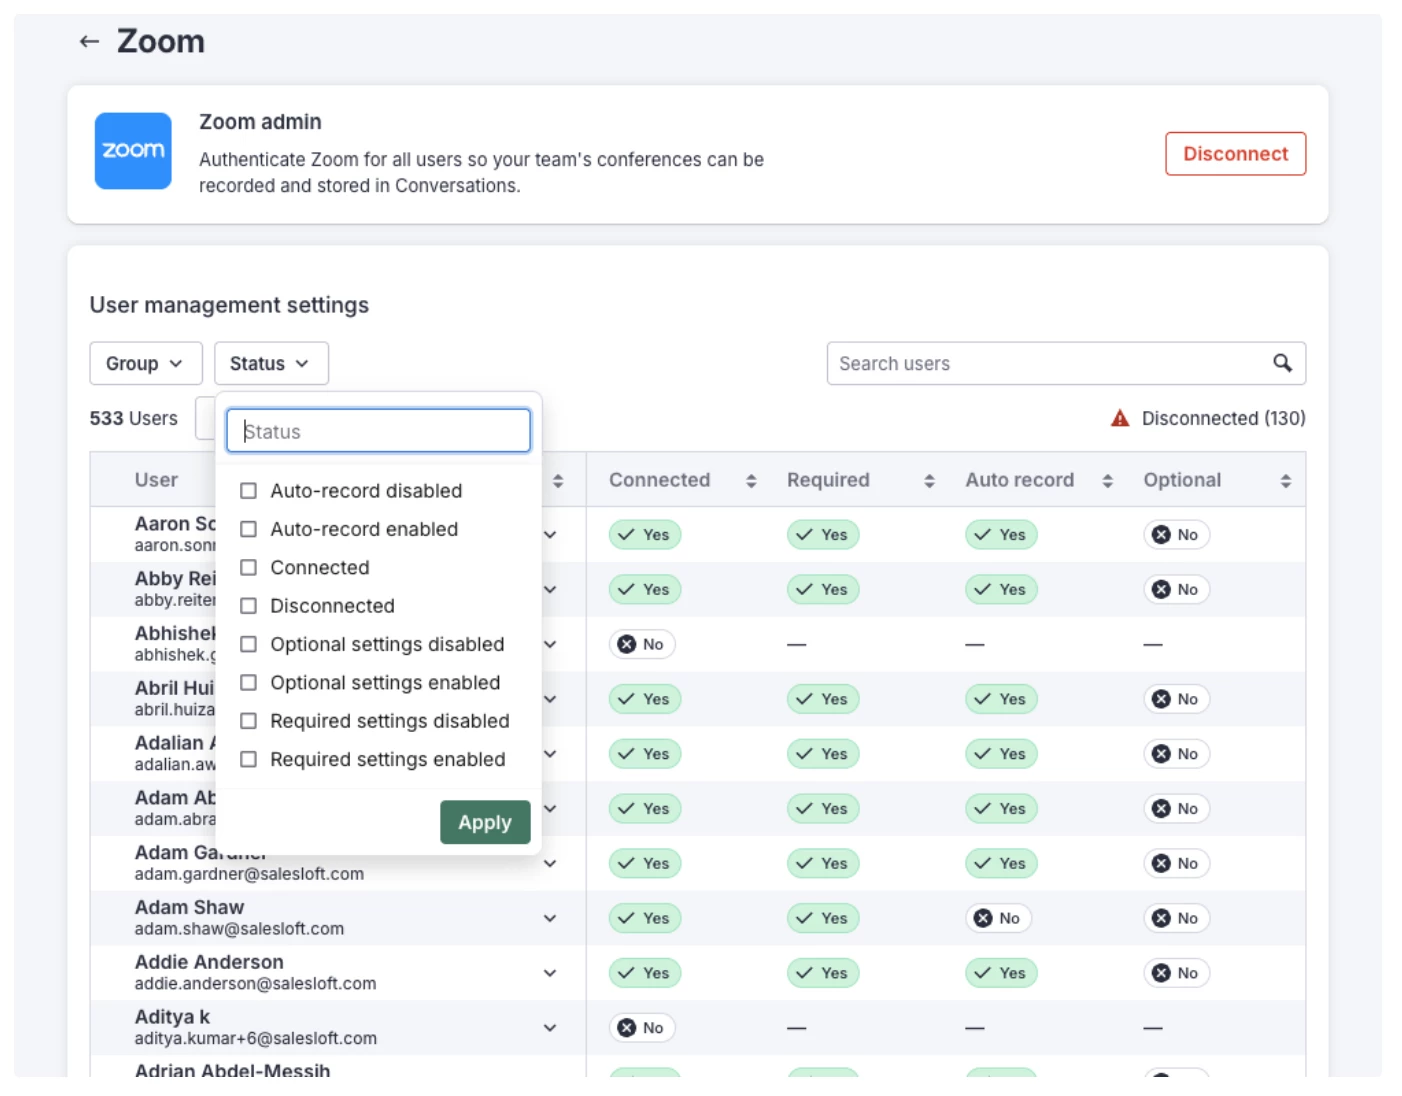The image size is (1402, 1096).
Task: Check Optional settings disabled filter
Action: pos(249,644)
